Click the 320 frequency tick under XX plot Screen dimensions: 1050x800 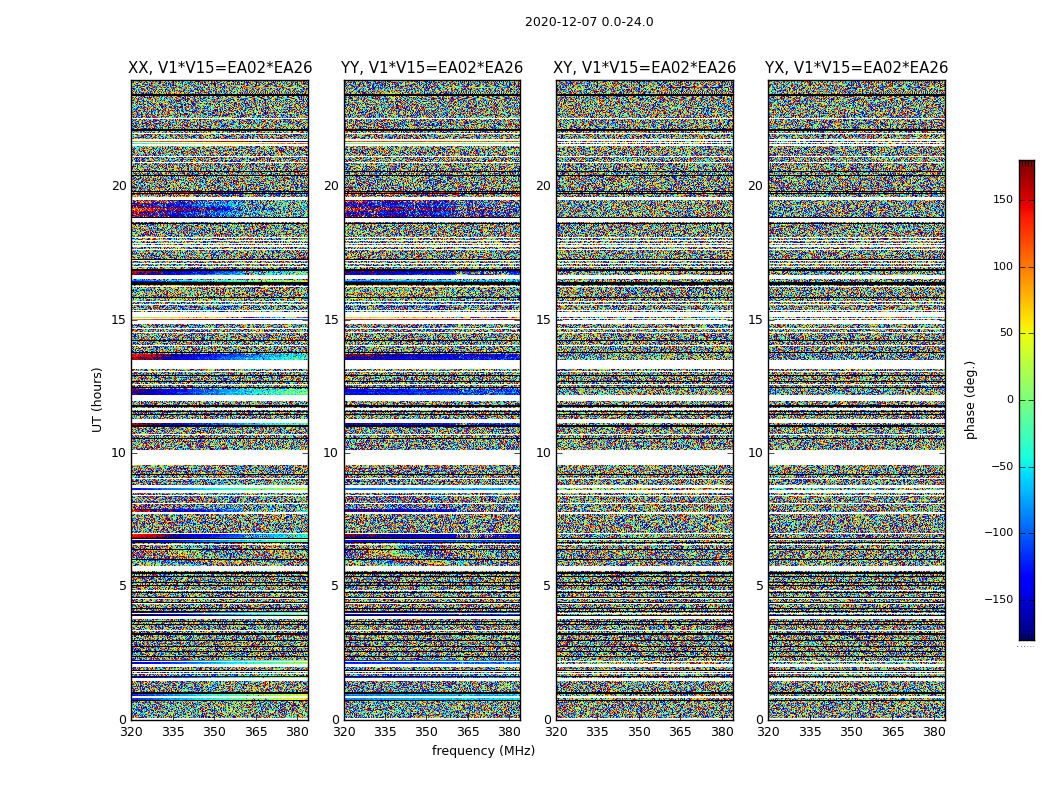131,732
